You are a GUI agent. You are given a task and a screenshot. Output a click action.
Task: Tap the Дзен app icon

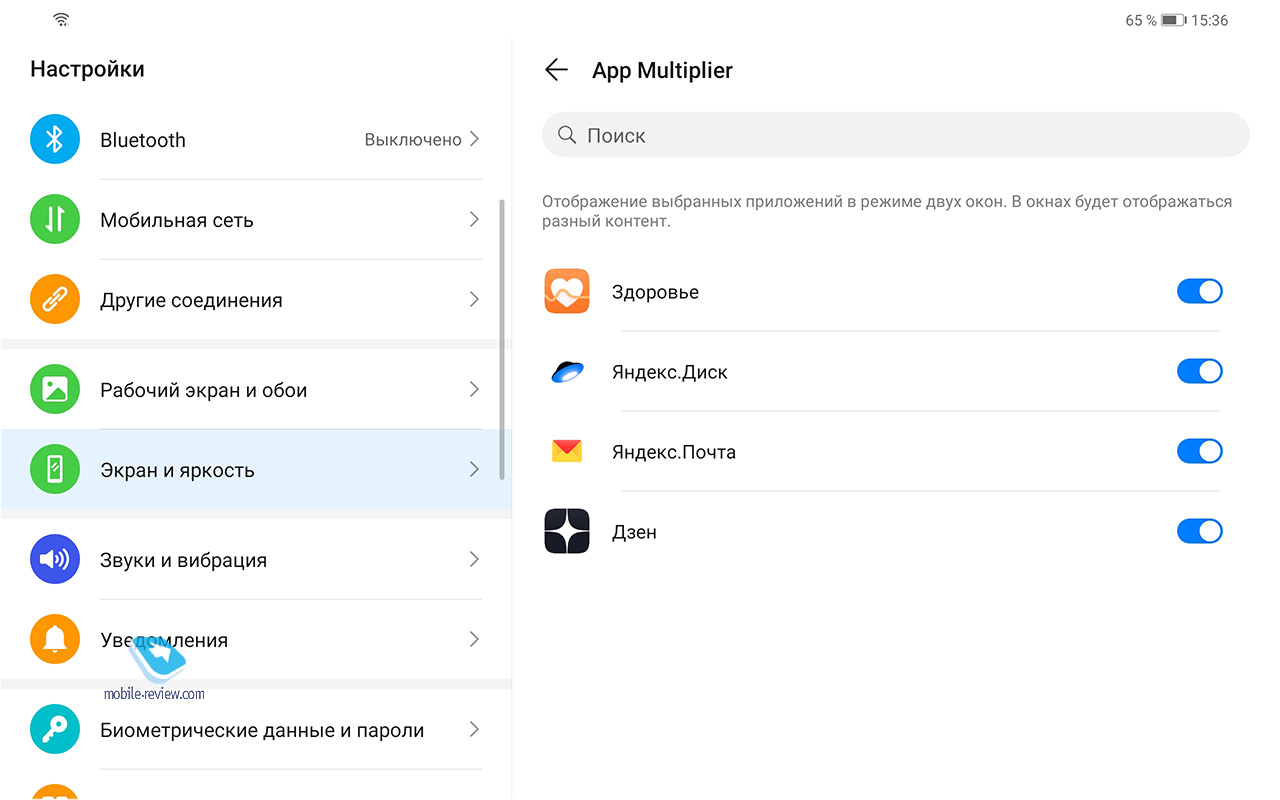(x=567, y=531)
